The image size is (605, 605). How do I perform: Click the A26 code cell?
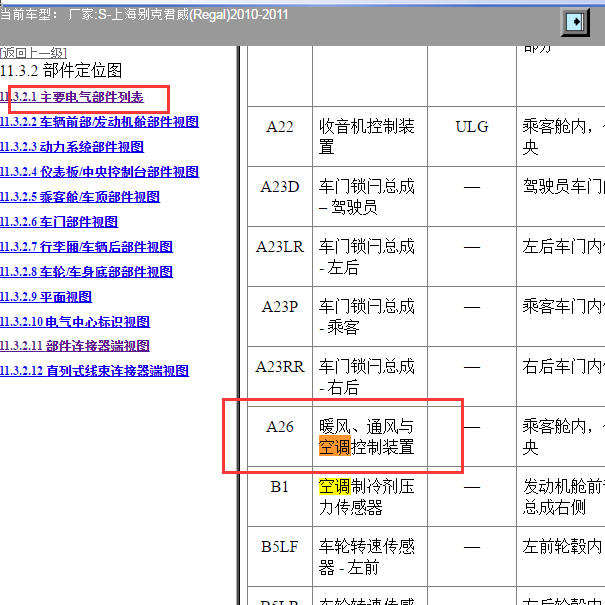(x=280, y=437)
